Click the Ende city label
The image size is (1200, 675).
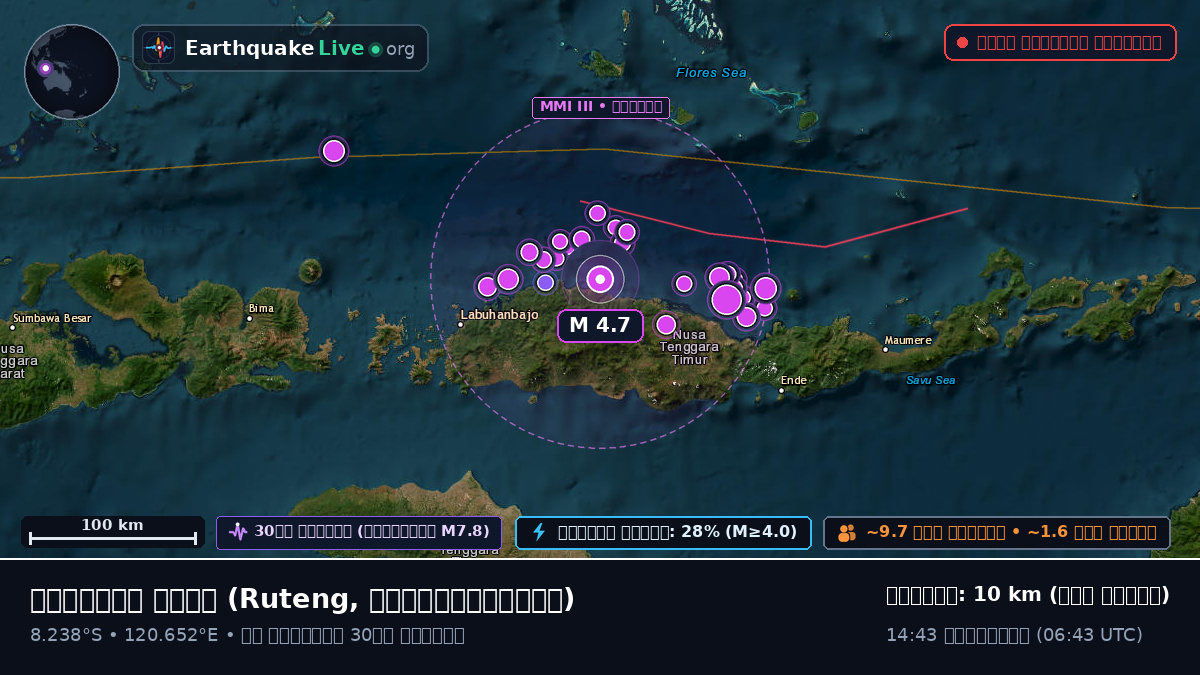click(x=794, y=380)
